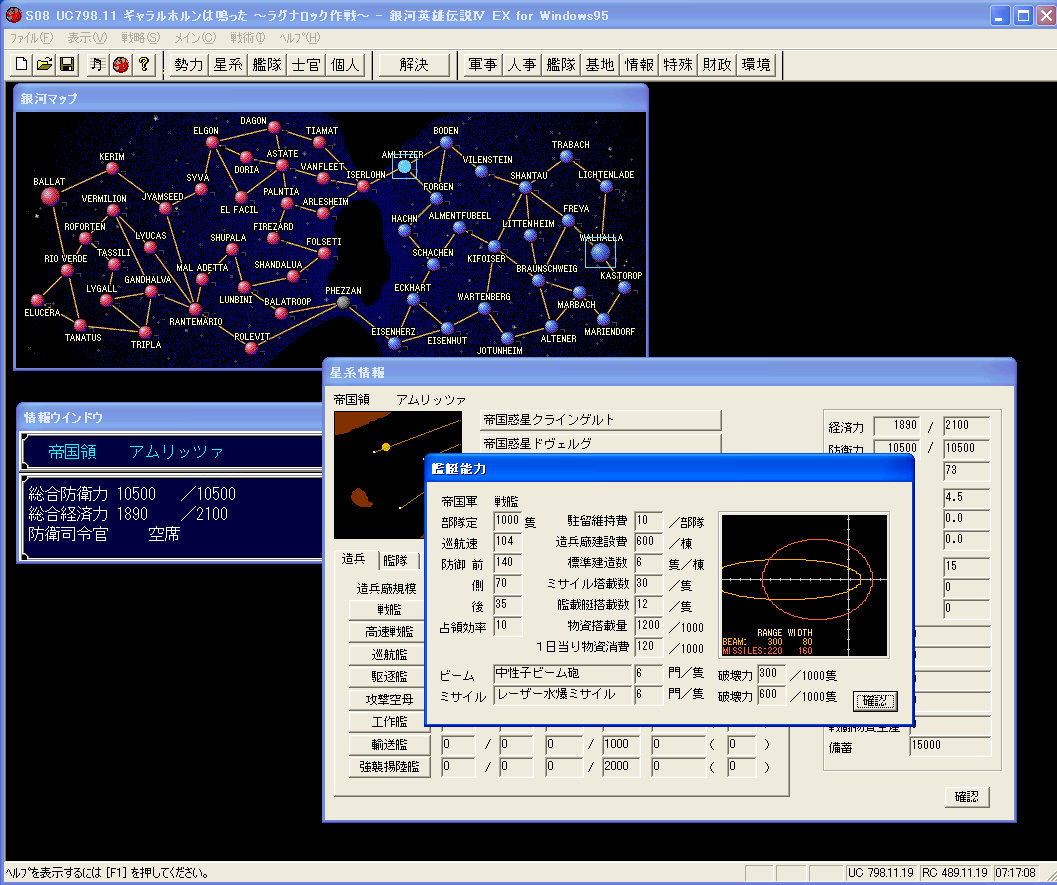Click the 勢力 toolbar button
The height and width of the screenshot is (885, 1057).
pyautogui.click(x=188, y=65)
